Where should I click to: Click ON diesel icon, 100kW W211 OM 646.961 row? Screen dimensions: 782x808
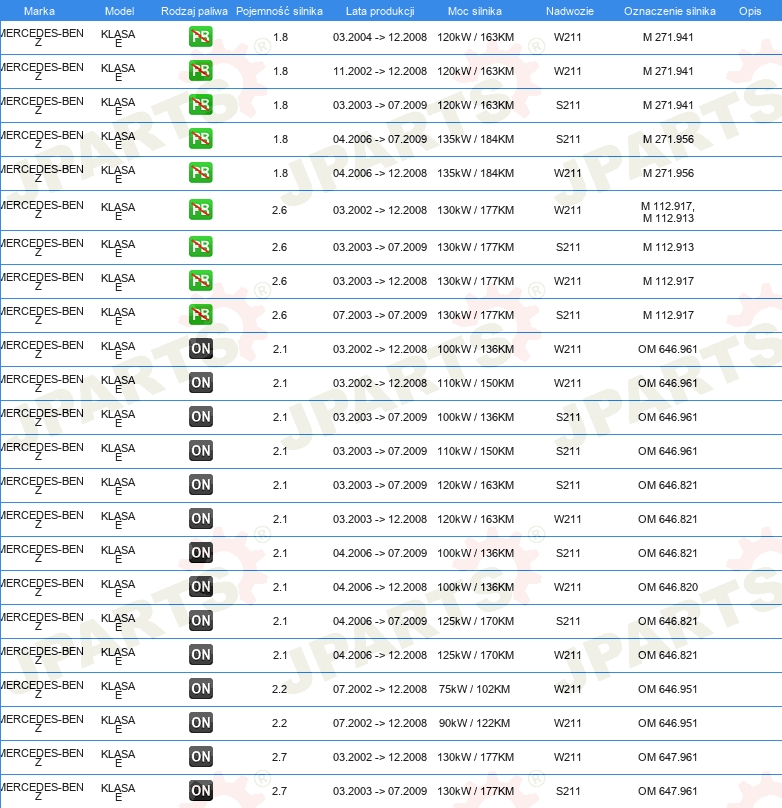(x=200, y=349)
